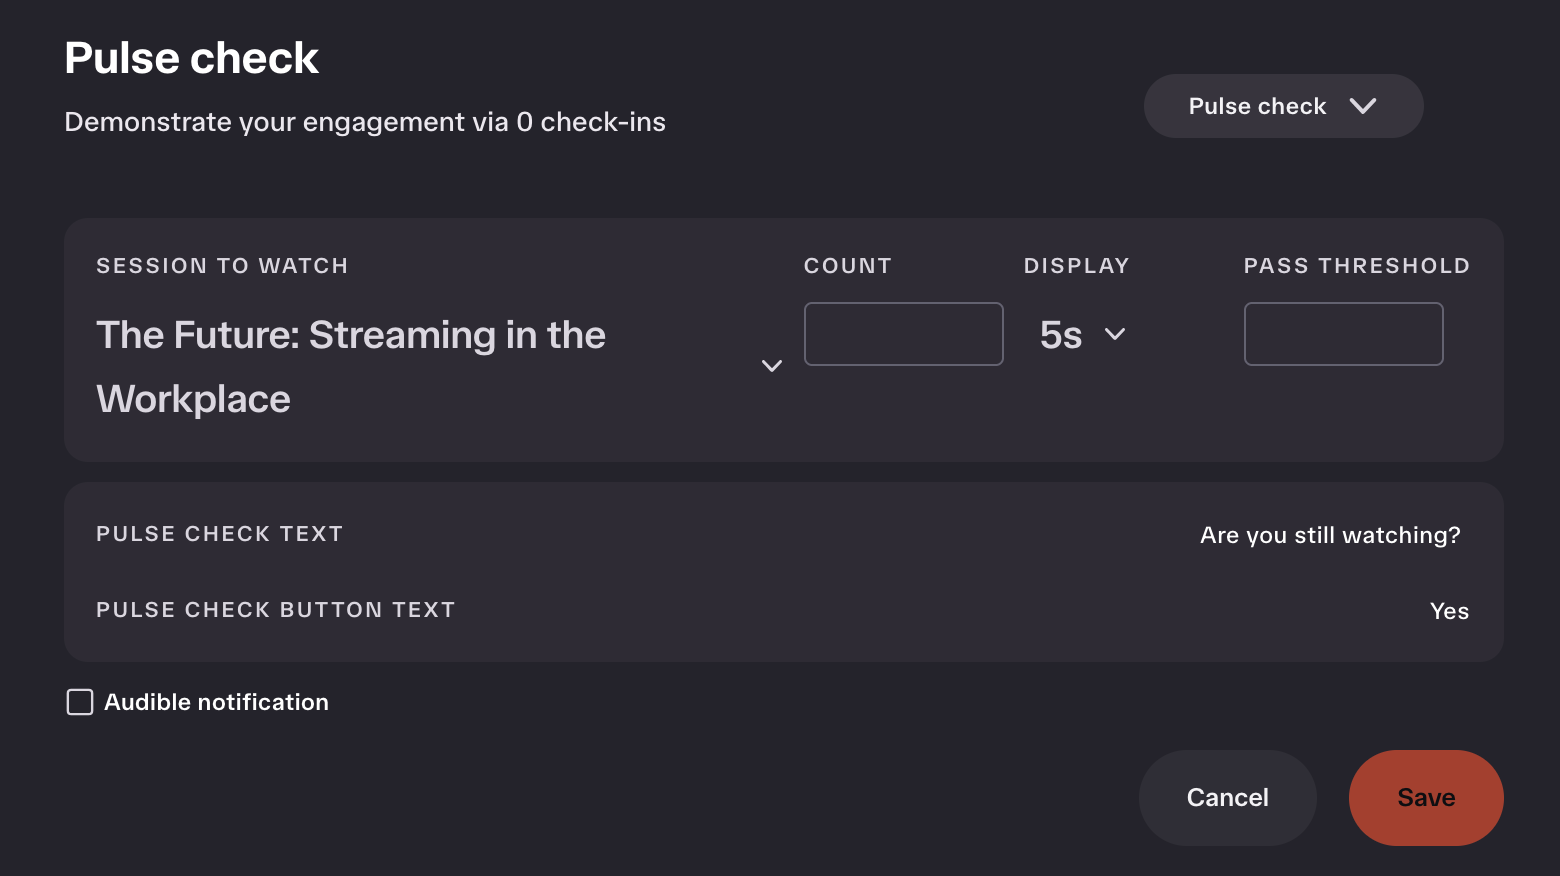Screen dimensions: 1560x876
Task: Focus the Count input box
Action: tap(904, 334)
